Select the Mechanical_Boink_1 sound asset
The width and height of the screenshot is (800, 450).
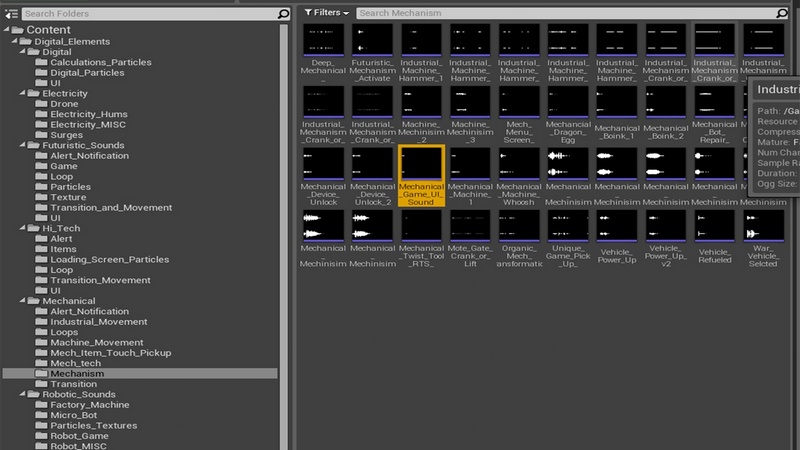tap(617, 104)
